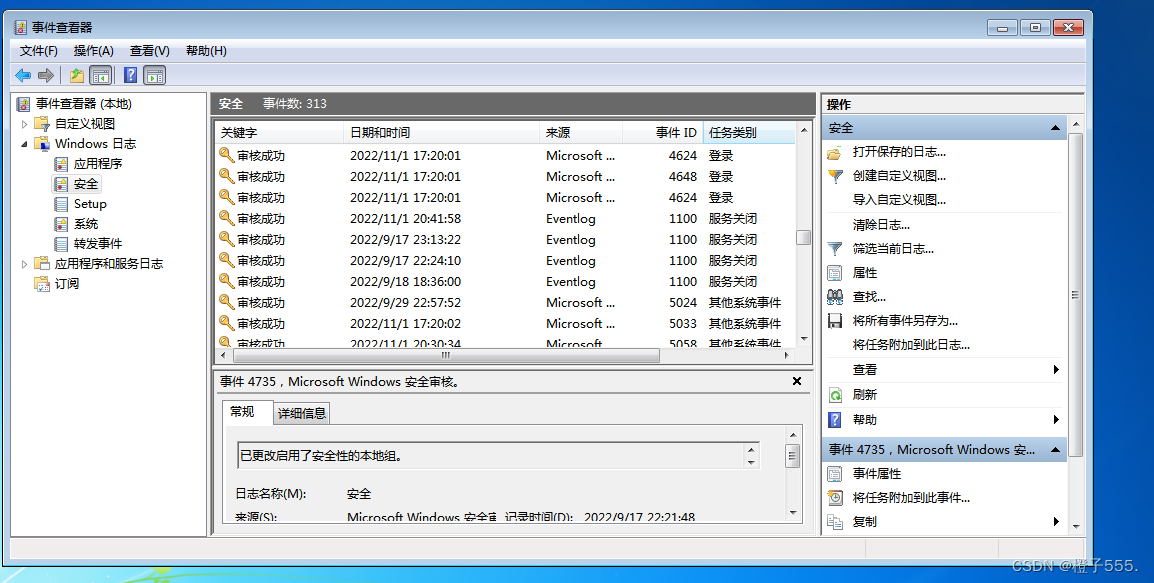
Task: Sort by the 来源 column header
Action: click(581, 132)
